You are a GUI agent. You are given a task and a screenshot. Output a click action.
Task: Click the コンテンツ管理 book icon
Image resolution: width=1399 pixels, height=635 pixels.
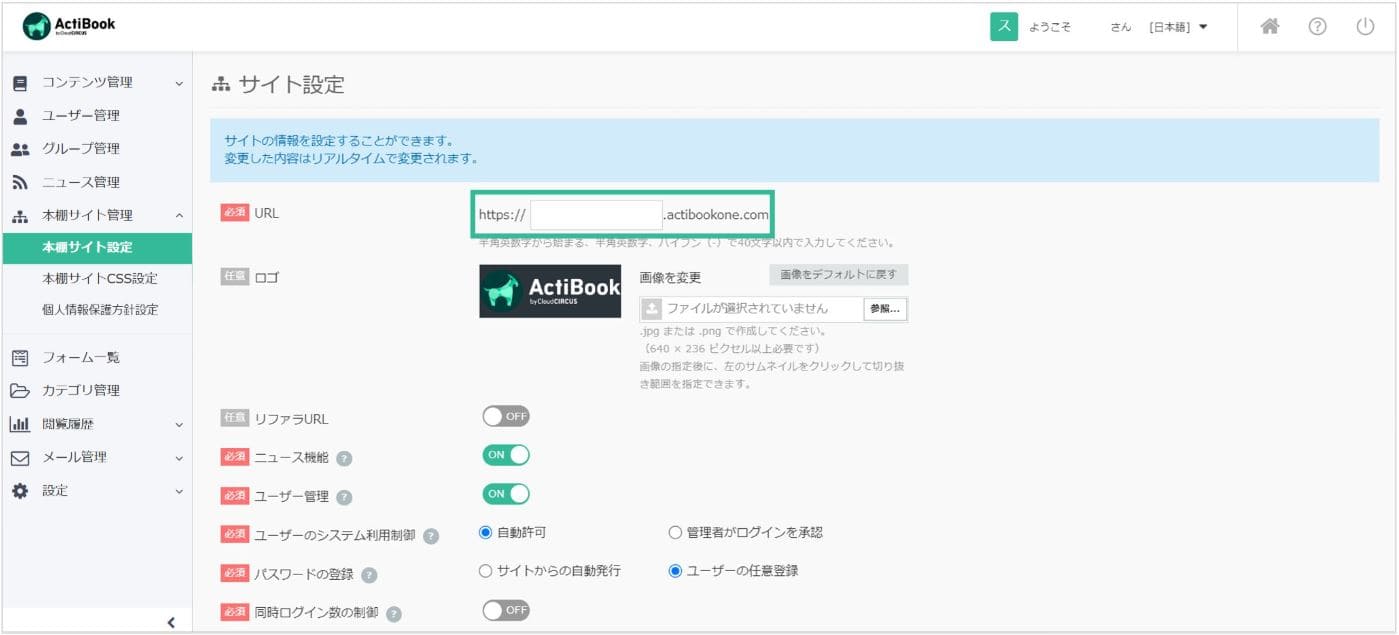point(20,83)
